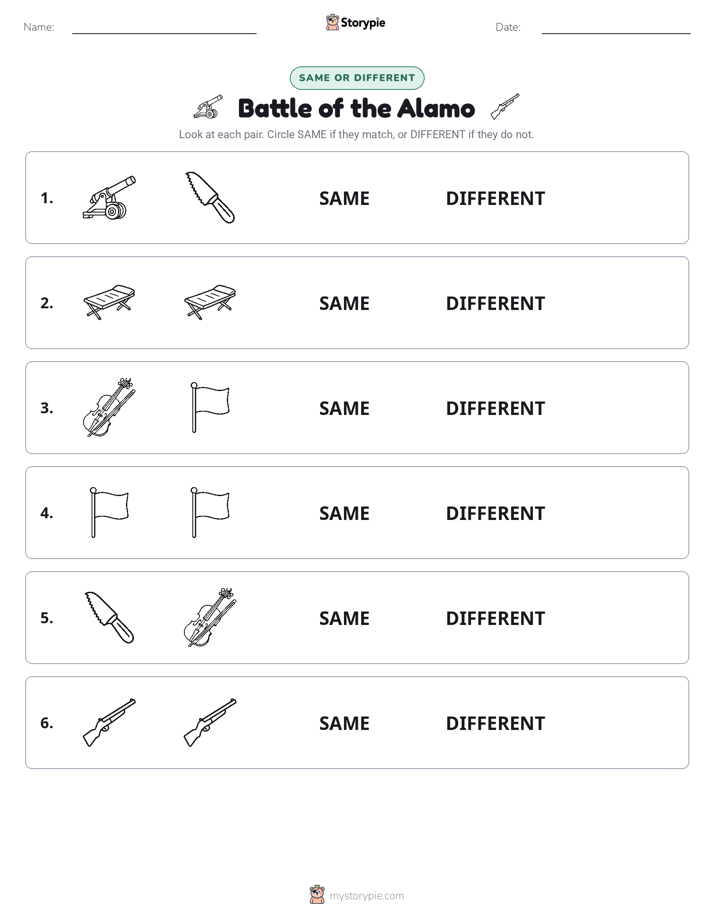714x924 pixels.
Task: Click the knife icon in row 1
Action: coord(210,197)
